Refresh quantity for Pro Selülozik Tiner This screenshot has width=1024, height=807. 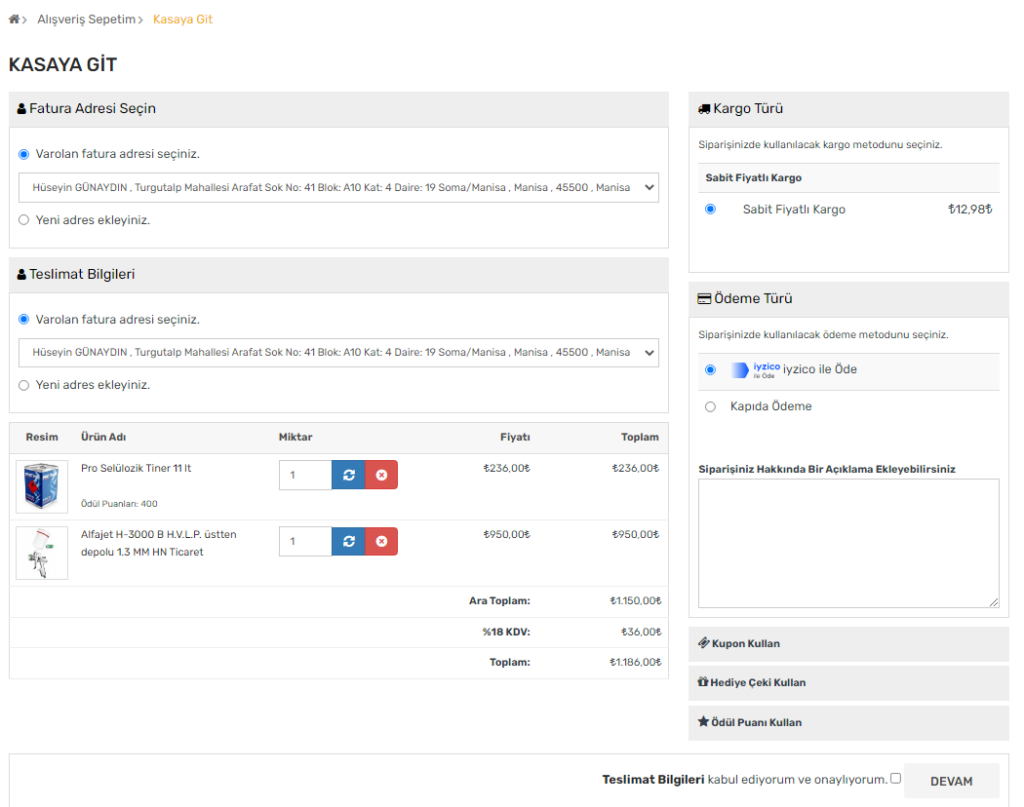[x=348, y=475]
